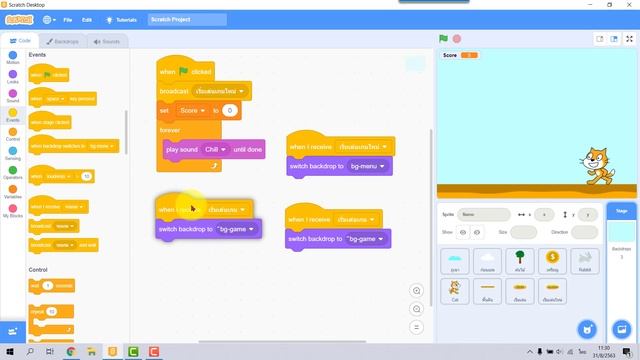Open the File menu

click(x=68, y=20)
